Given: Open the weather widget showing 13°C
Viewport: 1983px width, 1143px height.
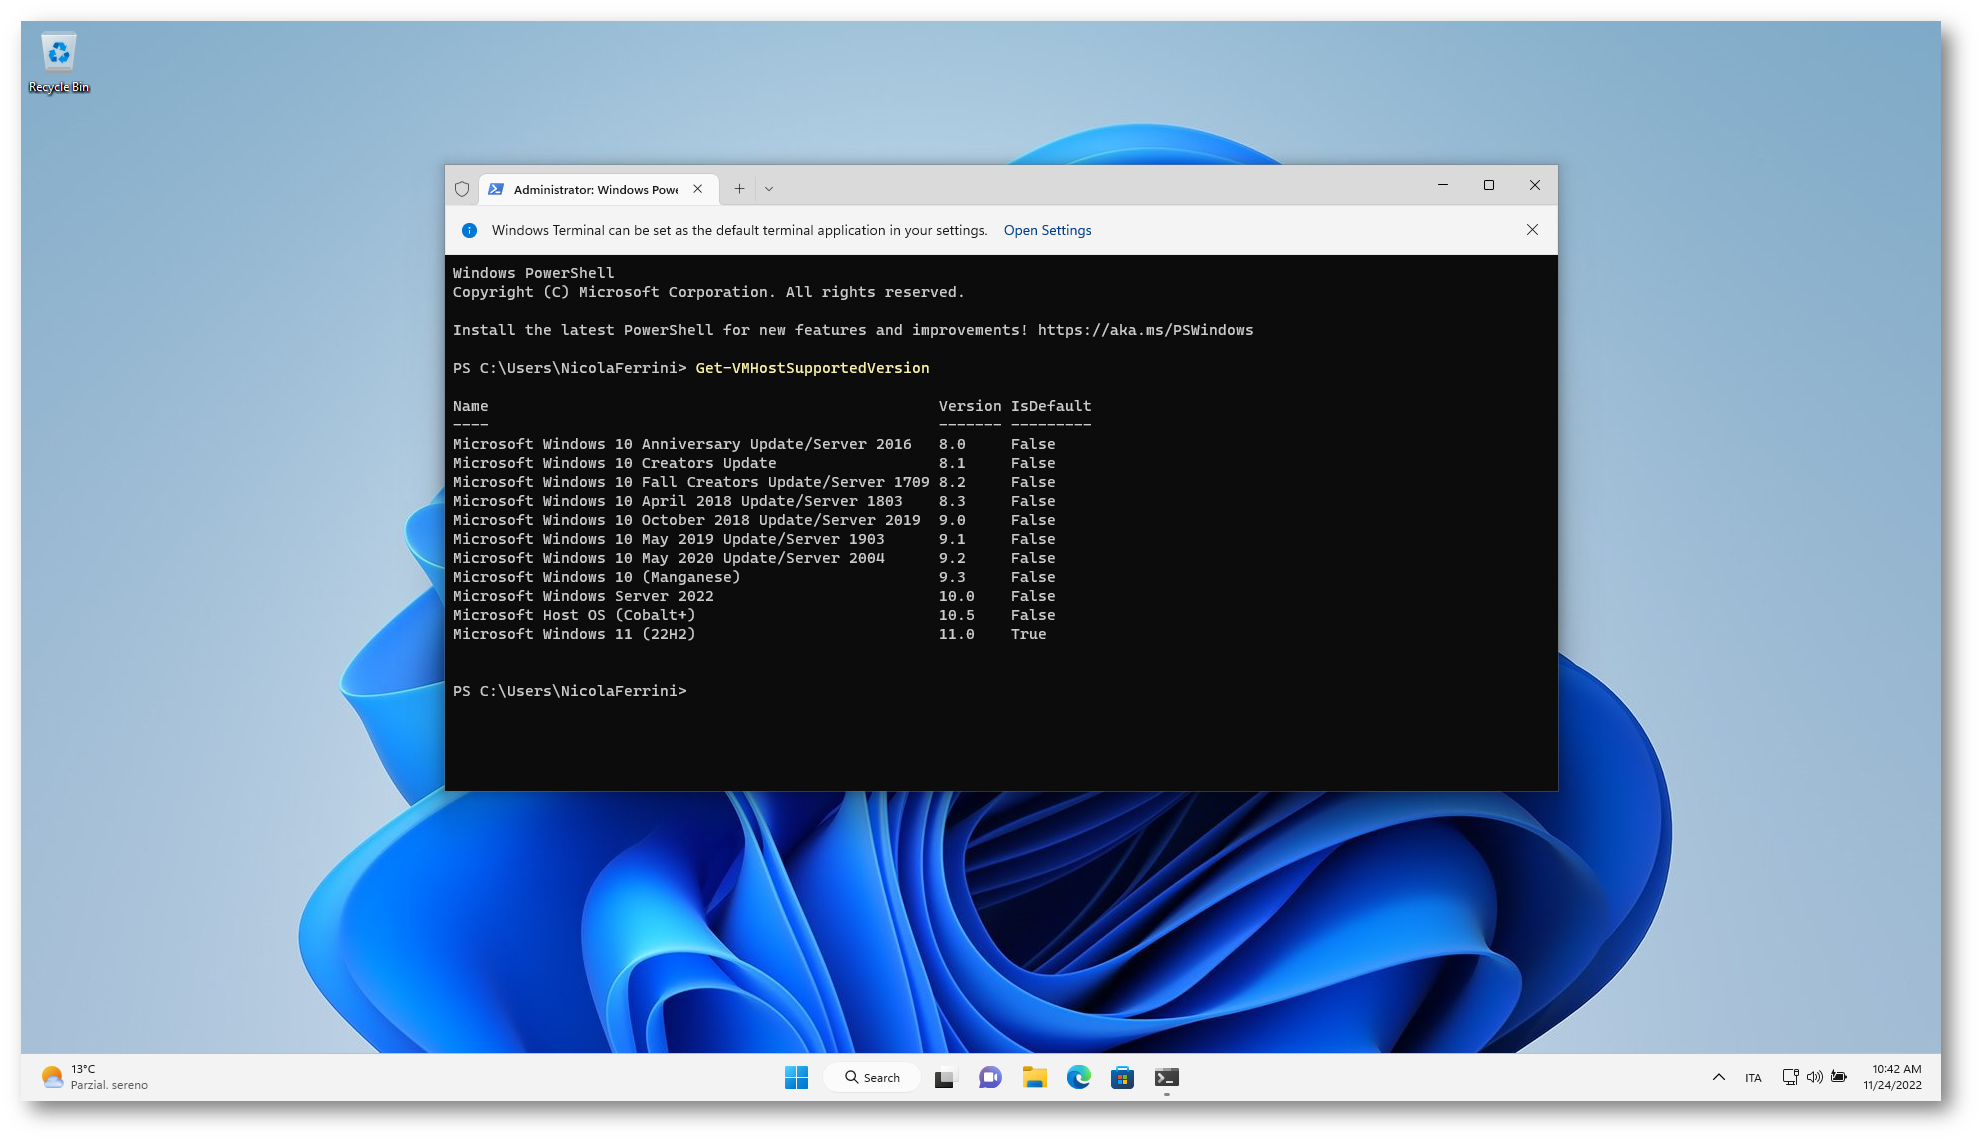Looking at the screenshot, I should point(94,1077).
